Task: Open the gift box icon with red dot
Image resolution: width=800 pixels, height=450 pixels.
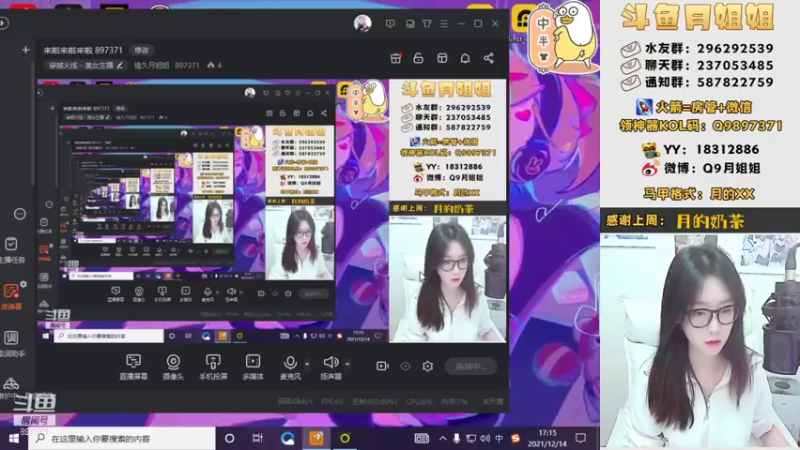Action: coord(396,58)
